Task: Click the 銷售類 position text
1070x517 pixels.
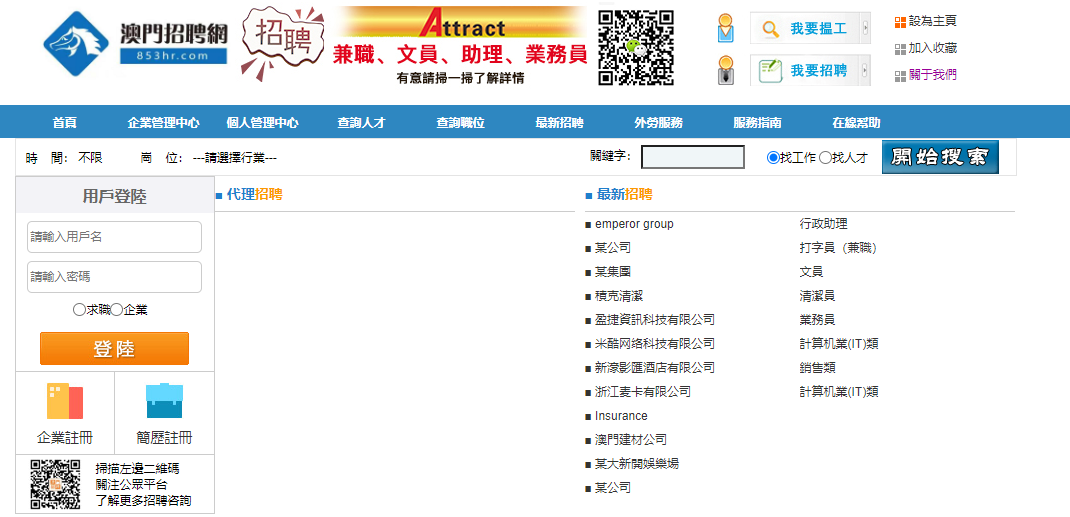Action: pos(818,368)
